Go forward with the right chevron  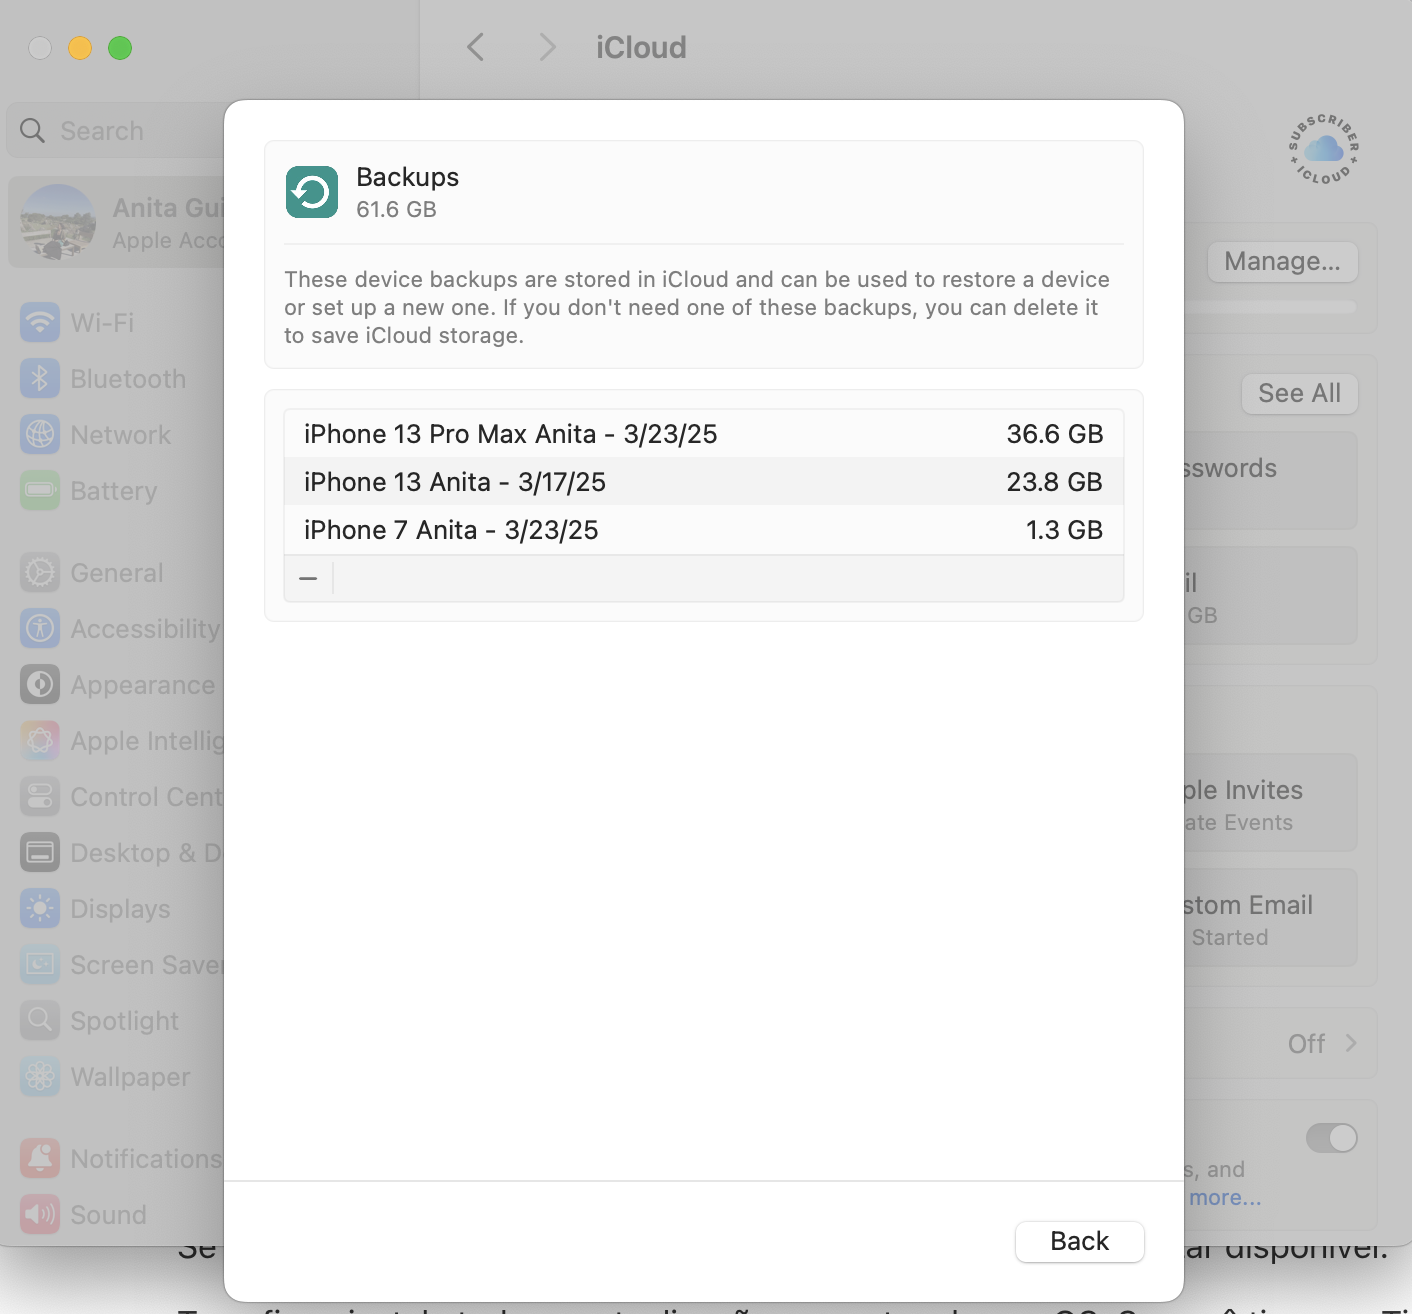(546, 47)
